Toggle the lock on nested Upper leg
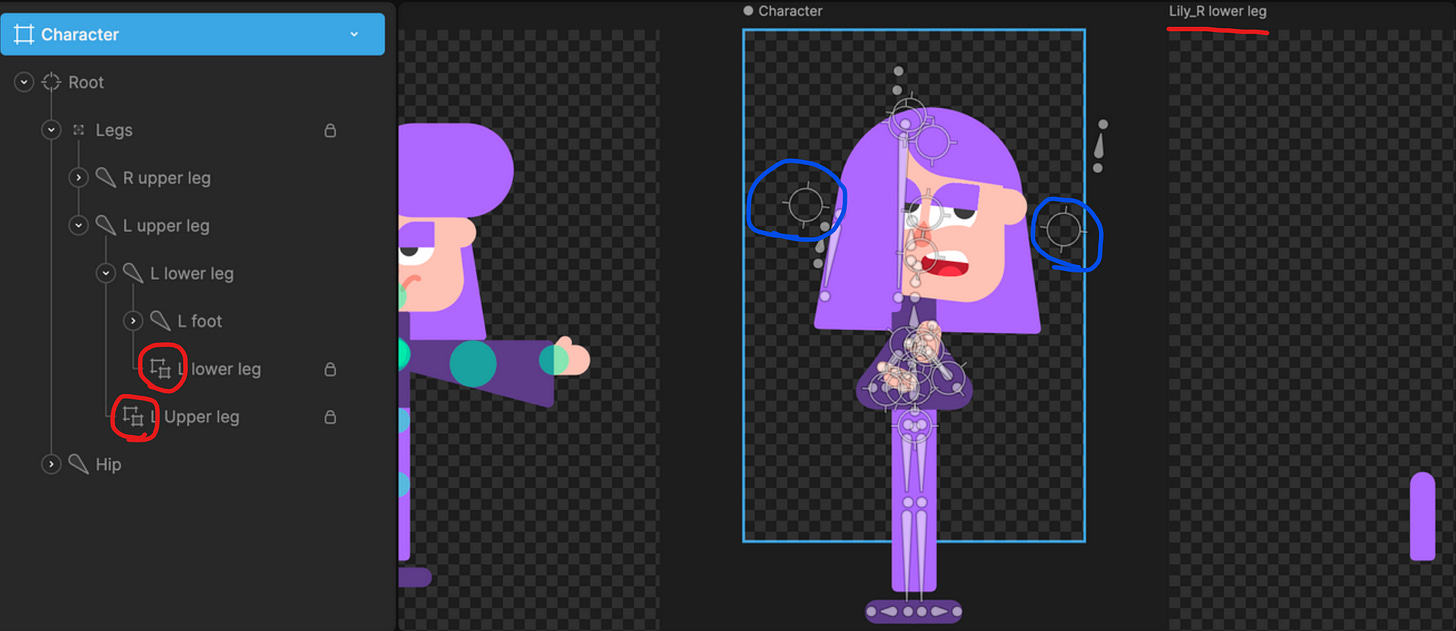 pyautogui.click(x=330, y=417)
